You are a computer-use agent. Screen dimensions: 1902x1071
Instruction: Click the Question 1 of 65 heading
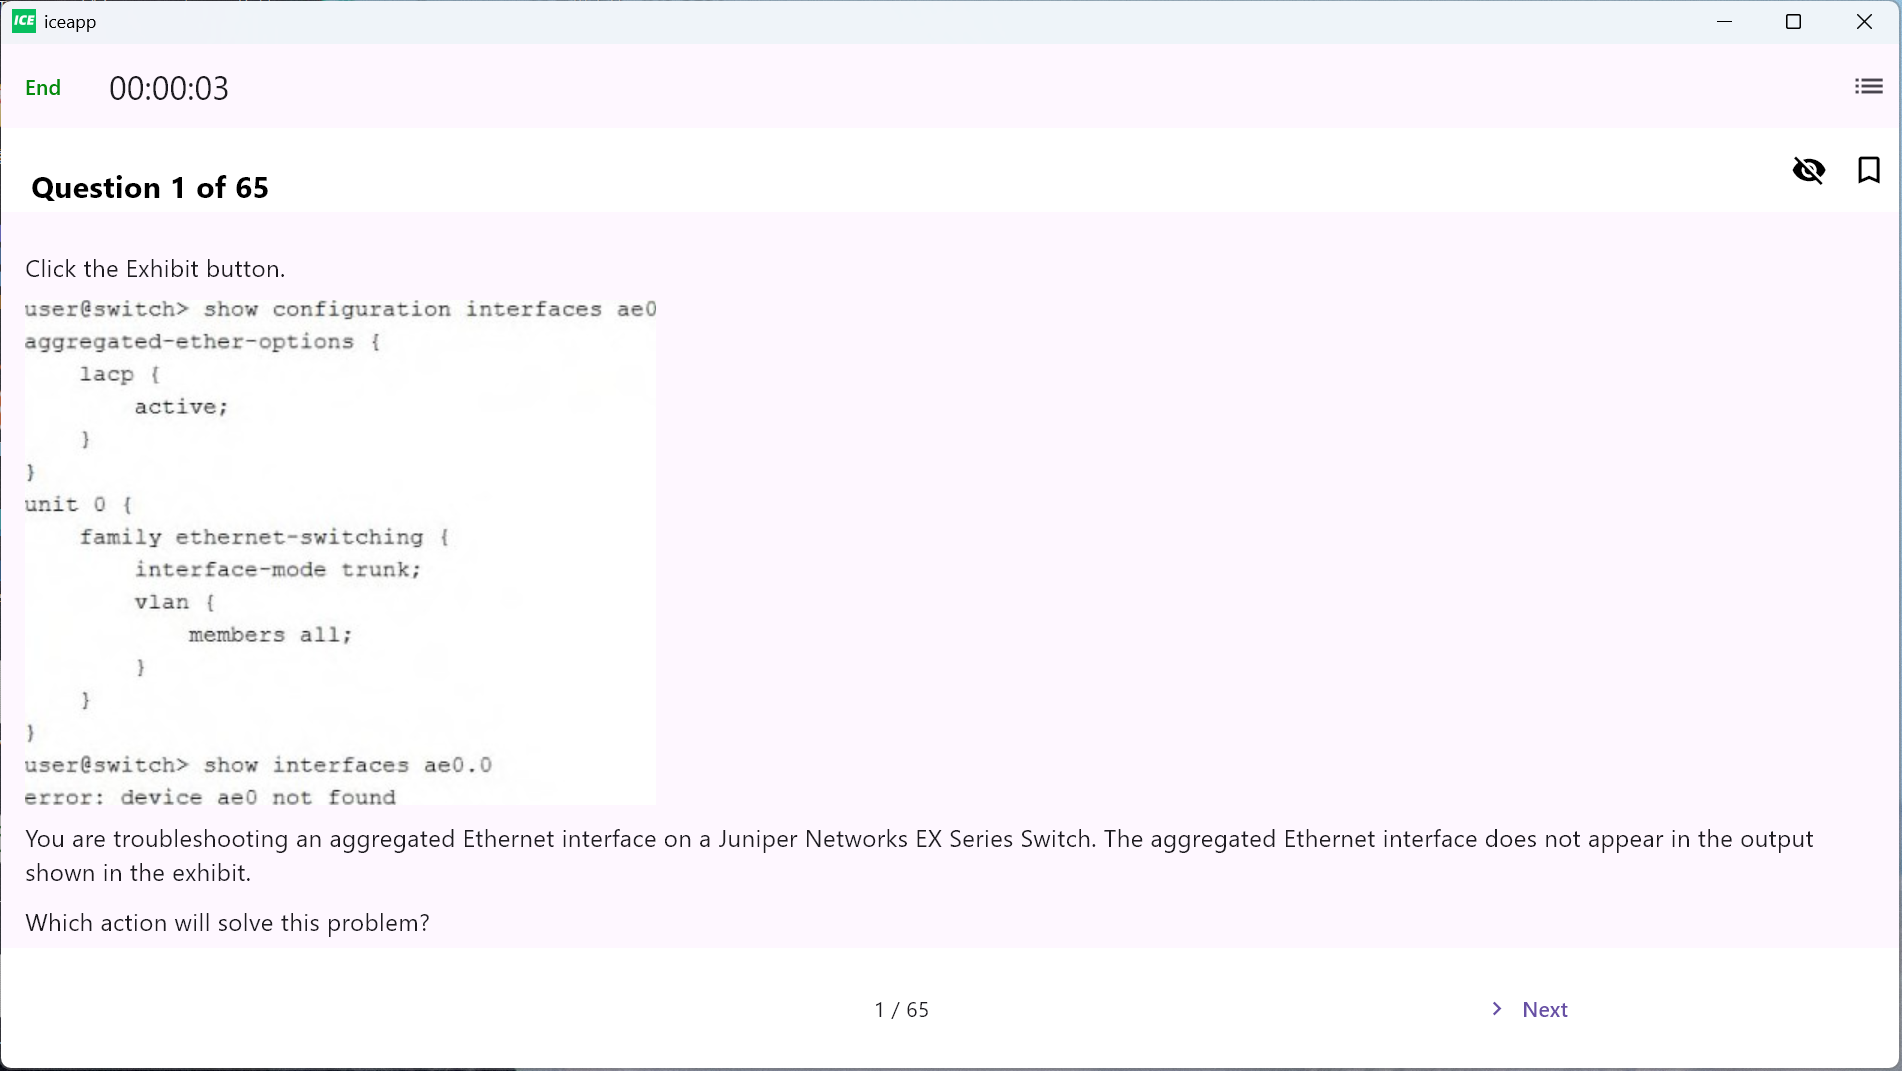point(150,188)
